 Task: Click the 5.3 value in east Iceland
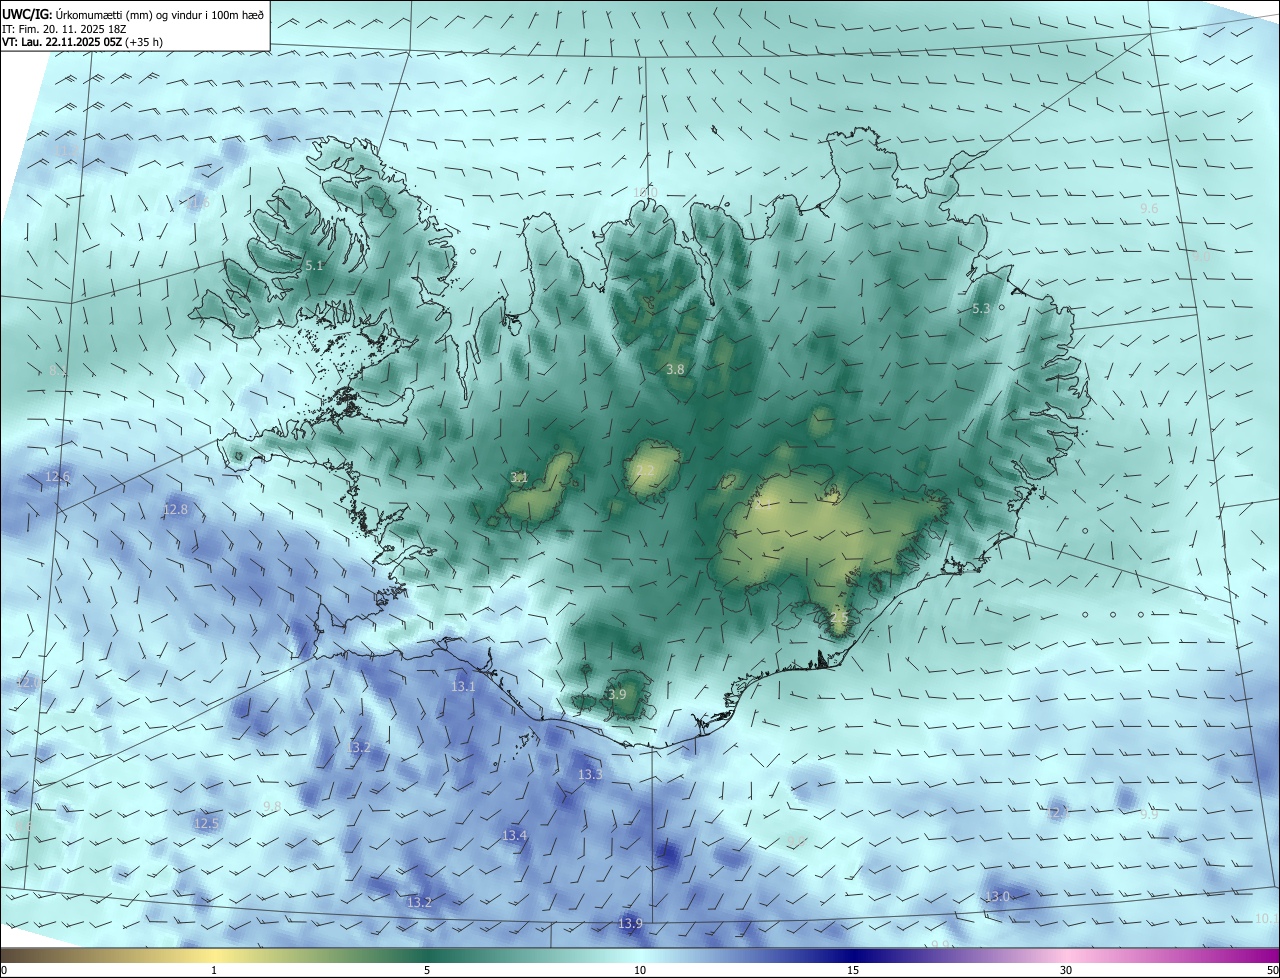click(981, 309)
